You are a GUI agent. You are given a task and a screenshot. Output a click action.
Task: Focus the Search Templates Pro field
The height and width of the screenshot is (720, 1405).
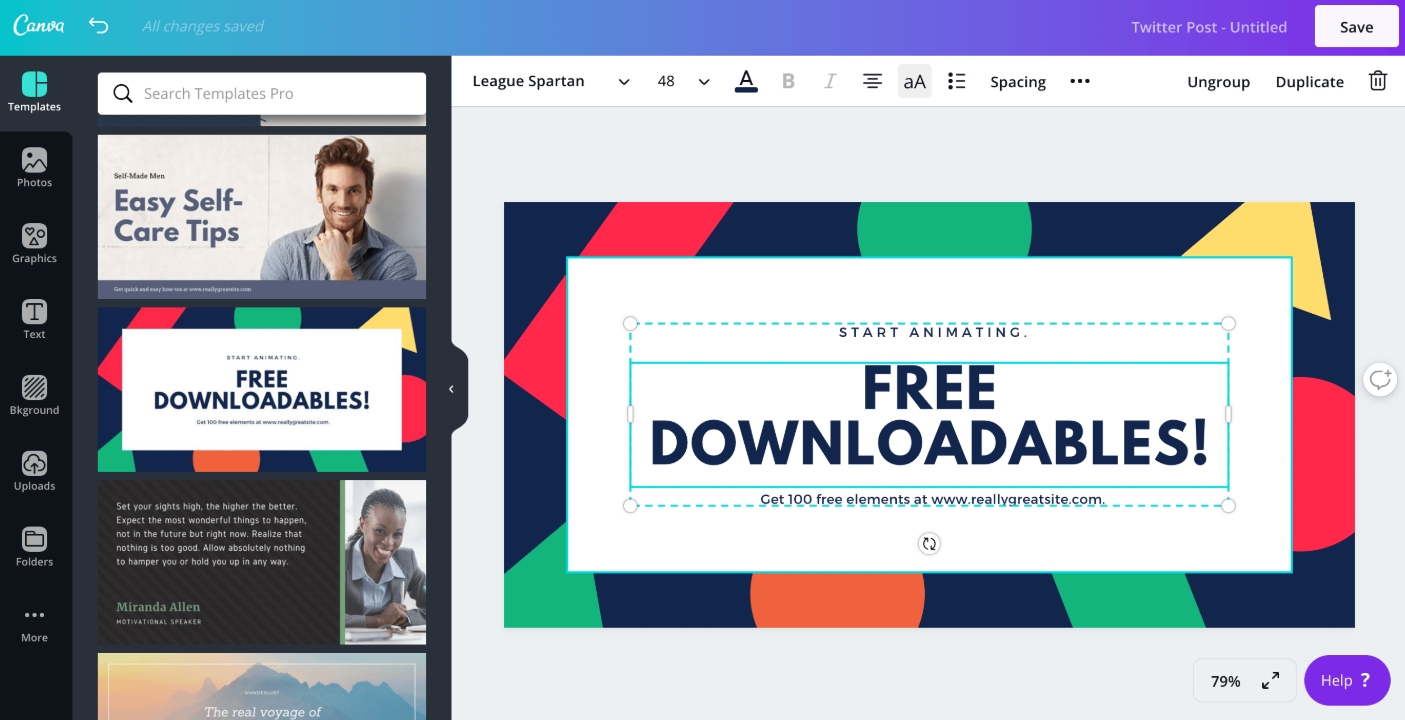(262, 93)
